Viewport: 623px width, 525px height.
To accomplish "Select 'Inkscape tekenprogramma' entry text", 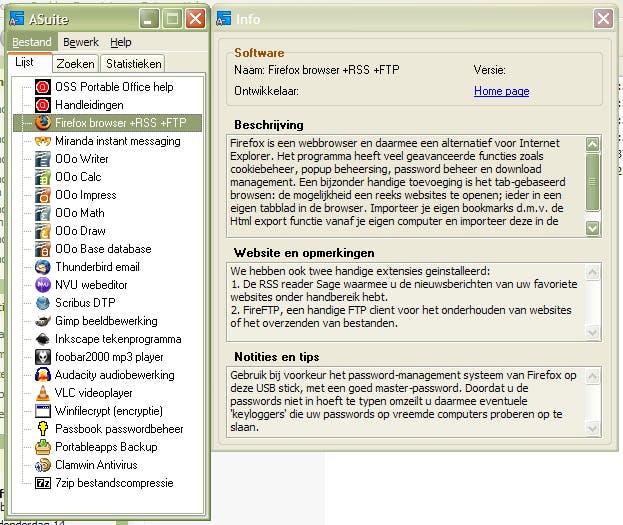I will click(118, 339).
